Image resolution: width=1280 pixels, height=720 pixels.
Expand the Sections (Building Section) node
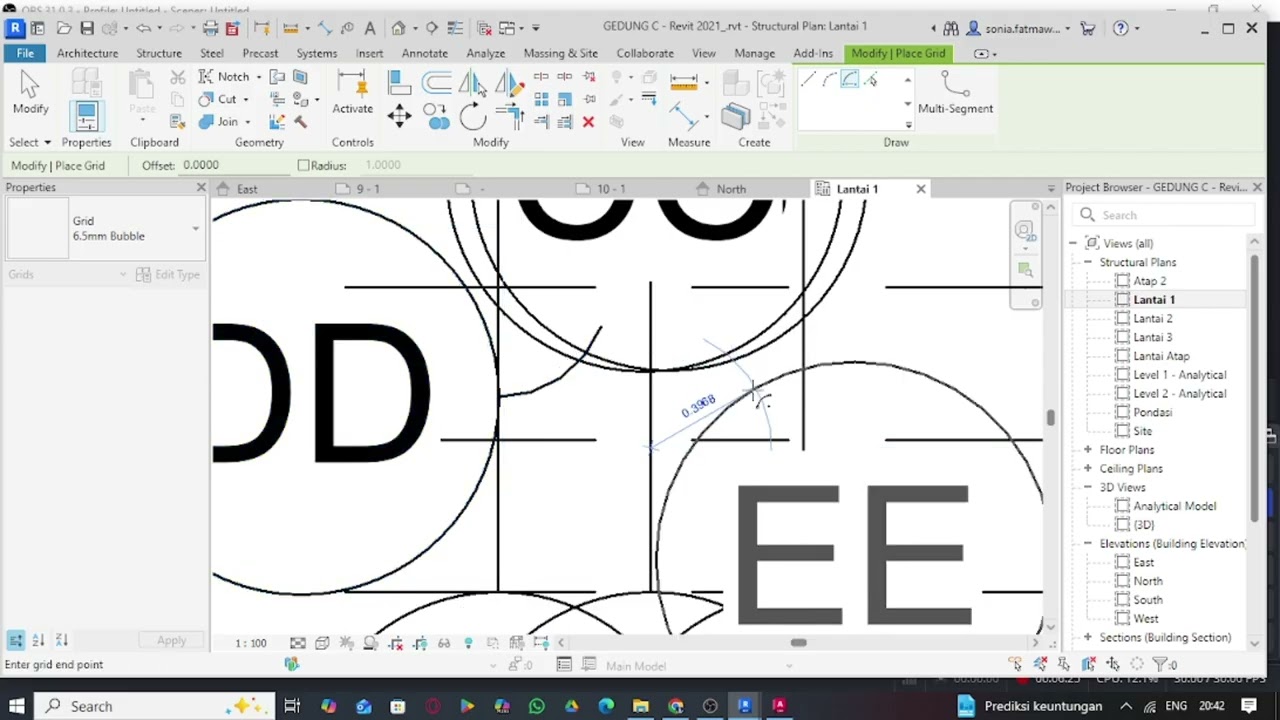[1088, 637]
